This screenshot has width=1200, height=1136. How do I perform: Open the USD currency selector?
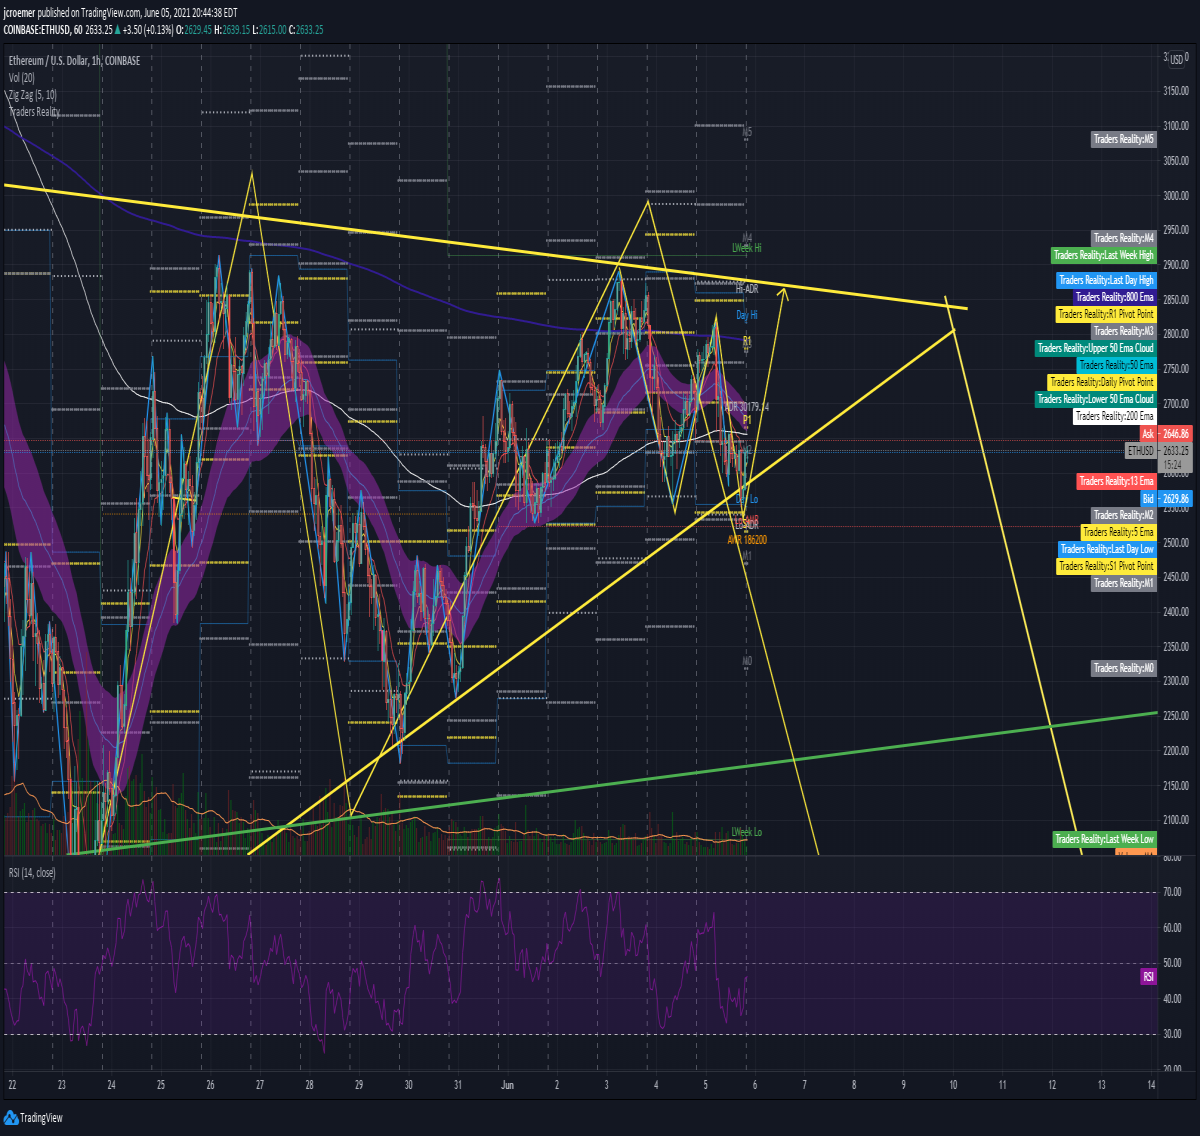1176,59
